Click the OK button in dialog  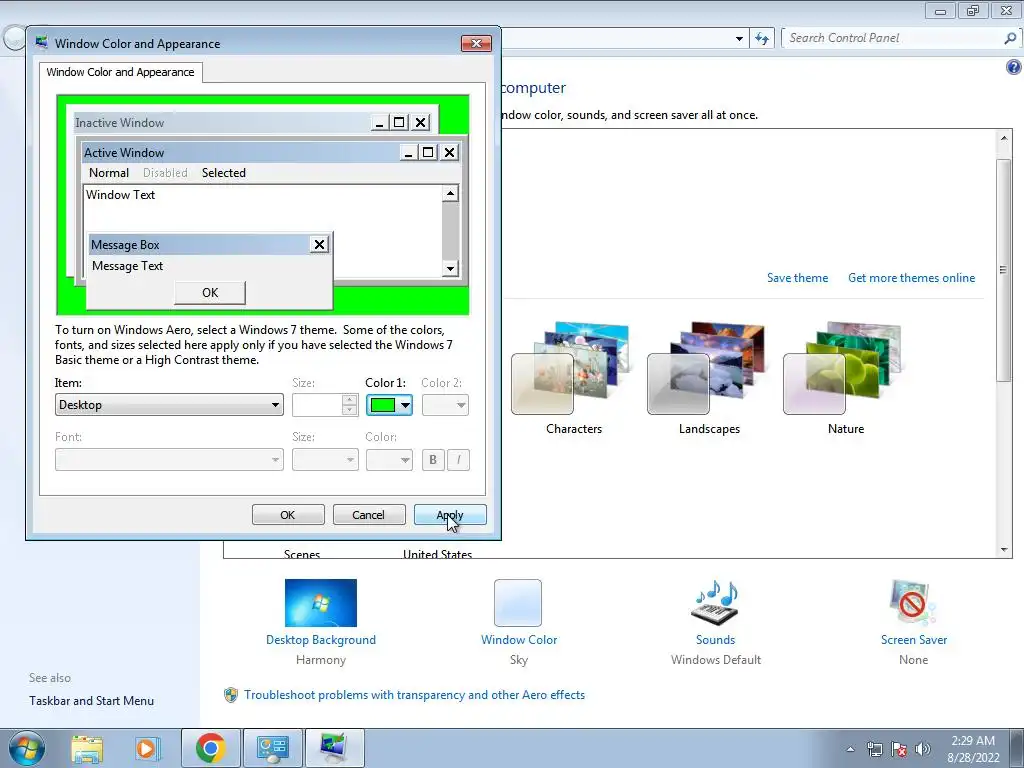pos(288,515)
